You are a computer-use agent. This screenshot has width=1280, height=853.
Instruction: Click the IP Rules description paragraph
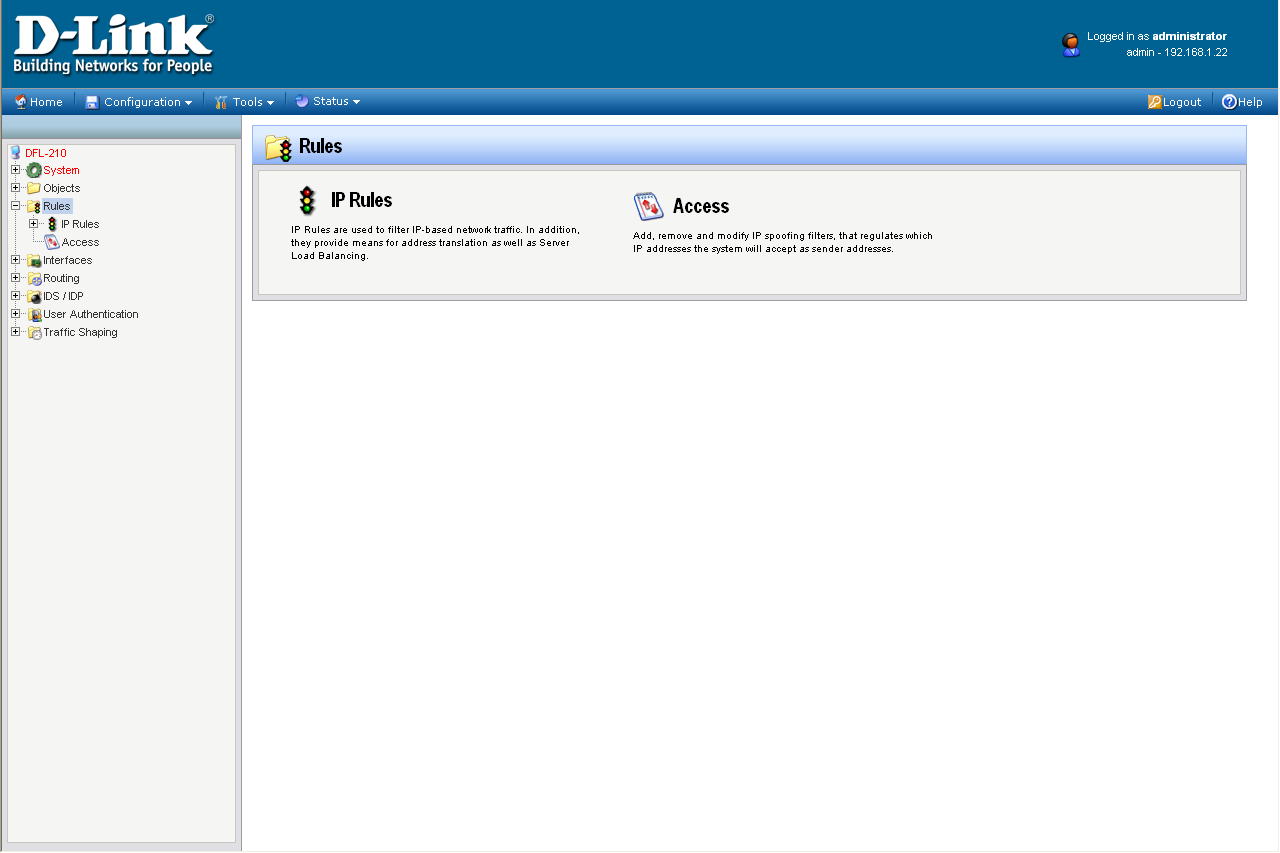[x=435, y=243]
